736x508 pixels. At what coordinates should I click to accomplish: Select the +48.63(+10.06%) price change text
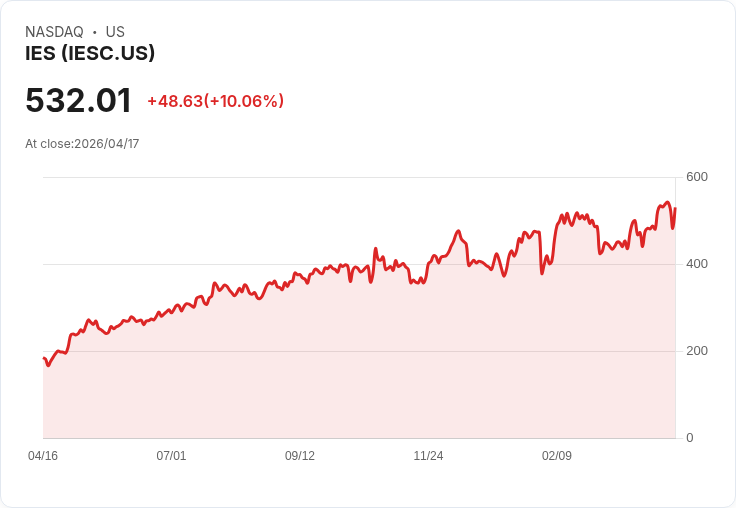(215, 101)
